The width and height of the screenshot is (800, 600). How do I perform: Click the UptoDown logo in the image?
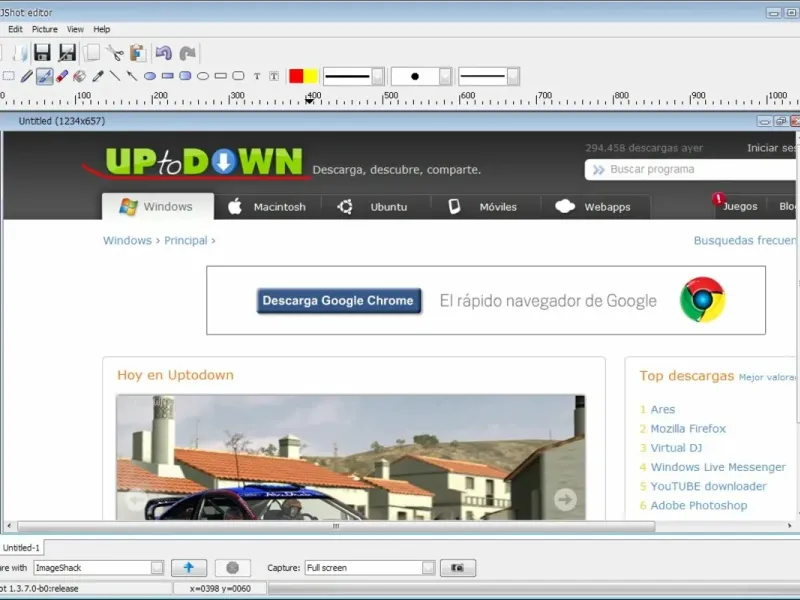point(204,162)
